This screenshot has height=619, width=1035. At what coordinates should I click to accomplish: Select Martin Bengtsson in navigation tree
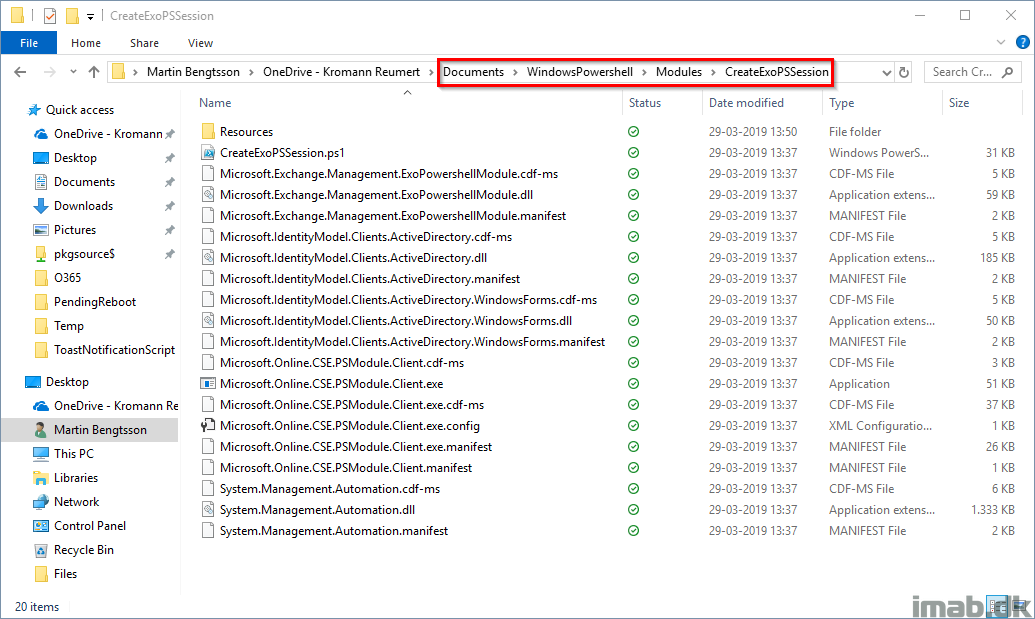coord(100,430)
